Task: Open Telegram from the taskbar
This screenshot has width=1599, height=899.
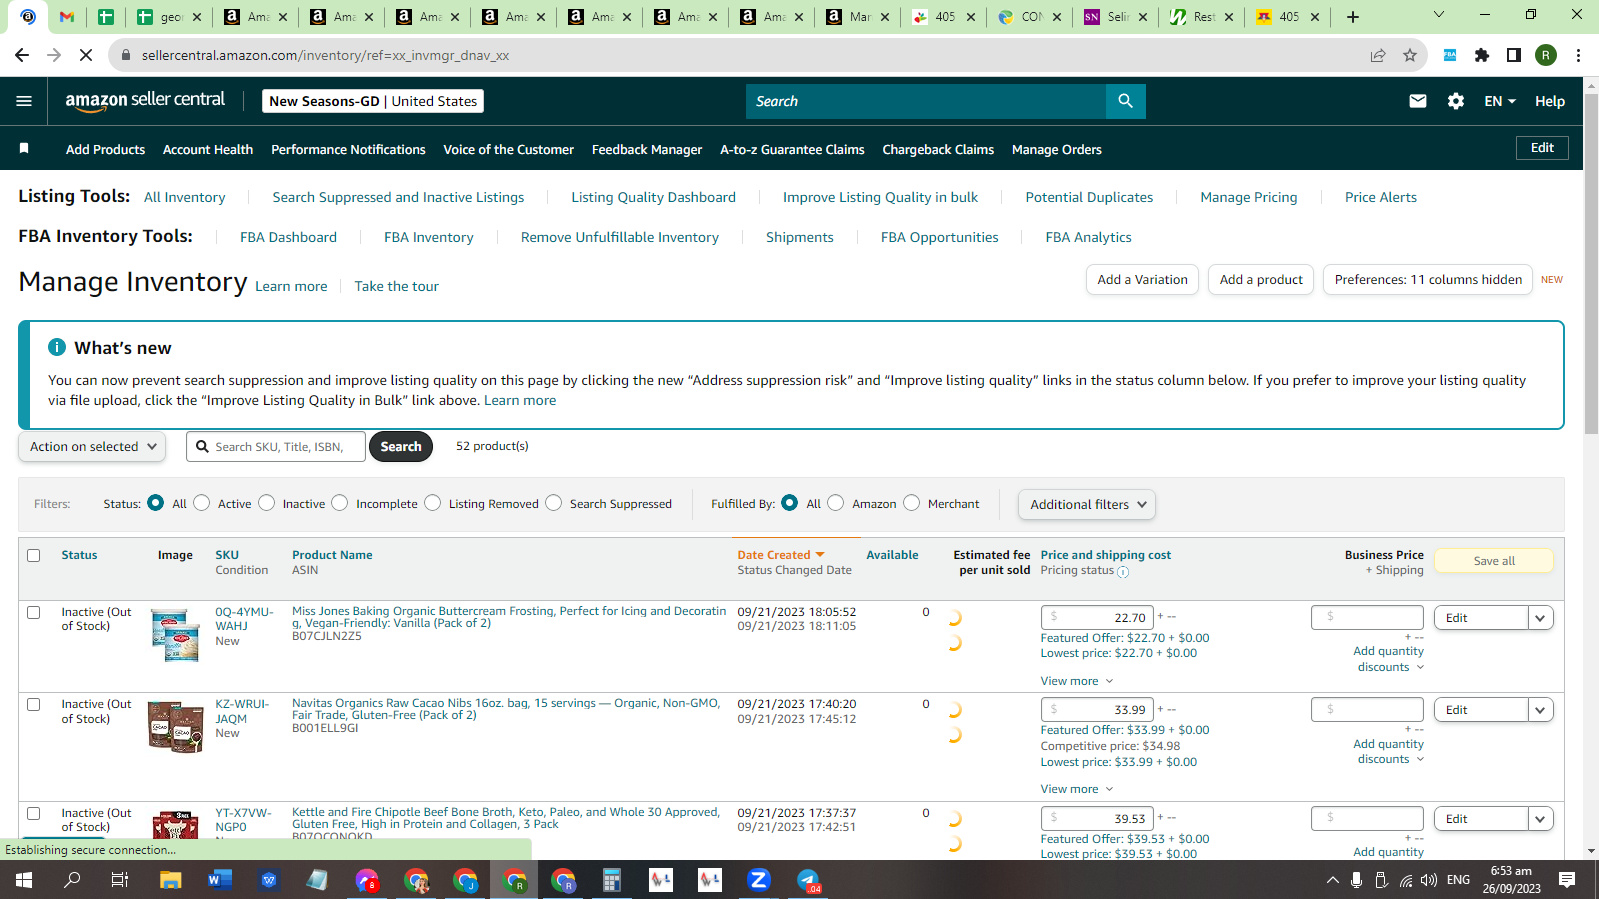Action: tap(808, 880)
